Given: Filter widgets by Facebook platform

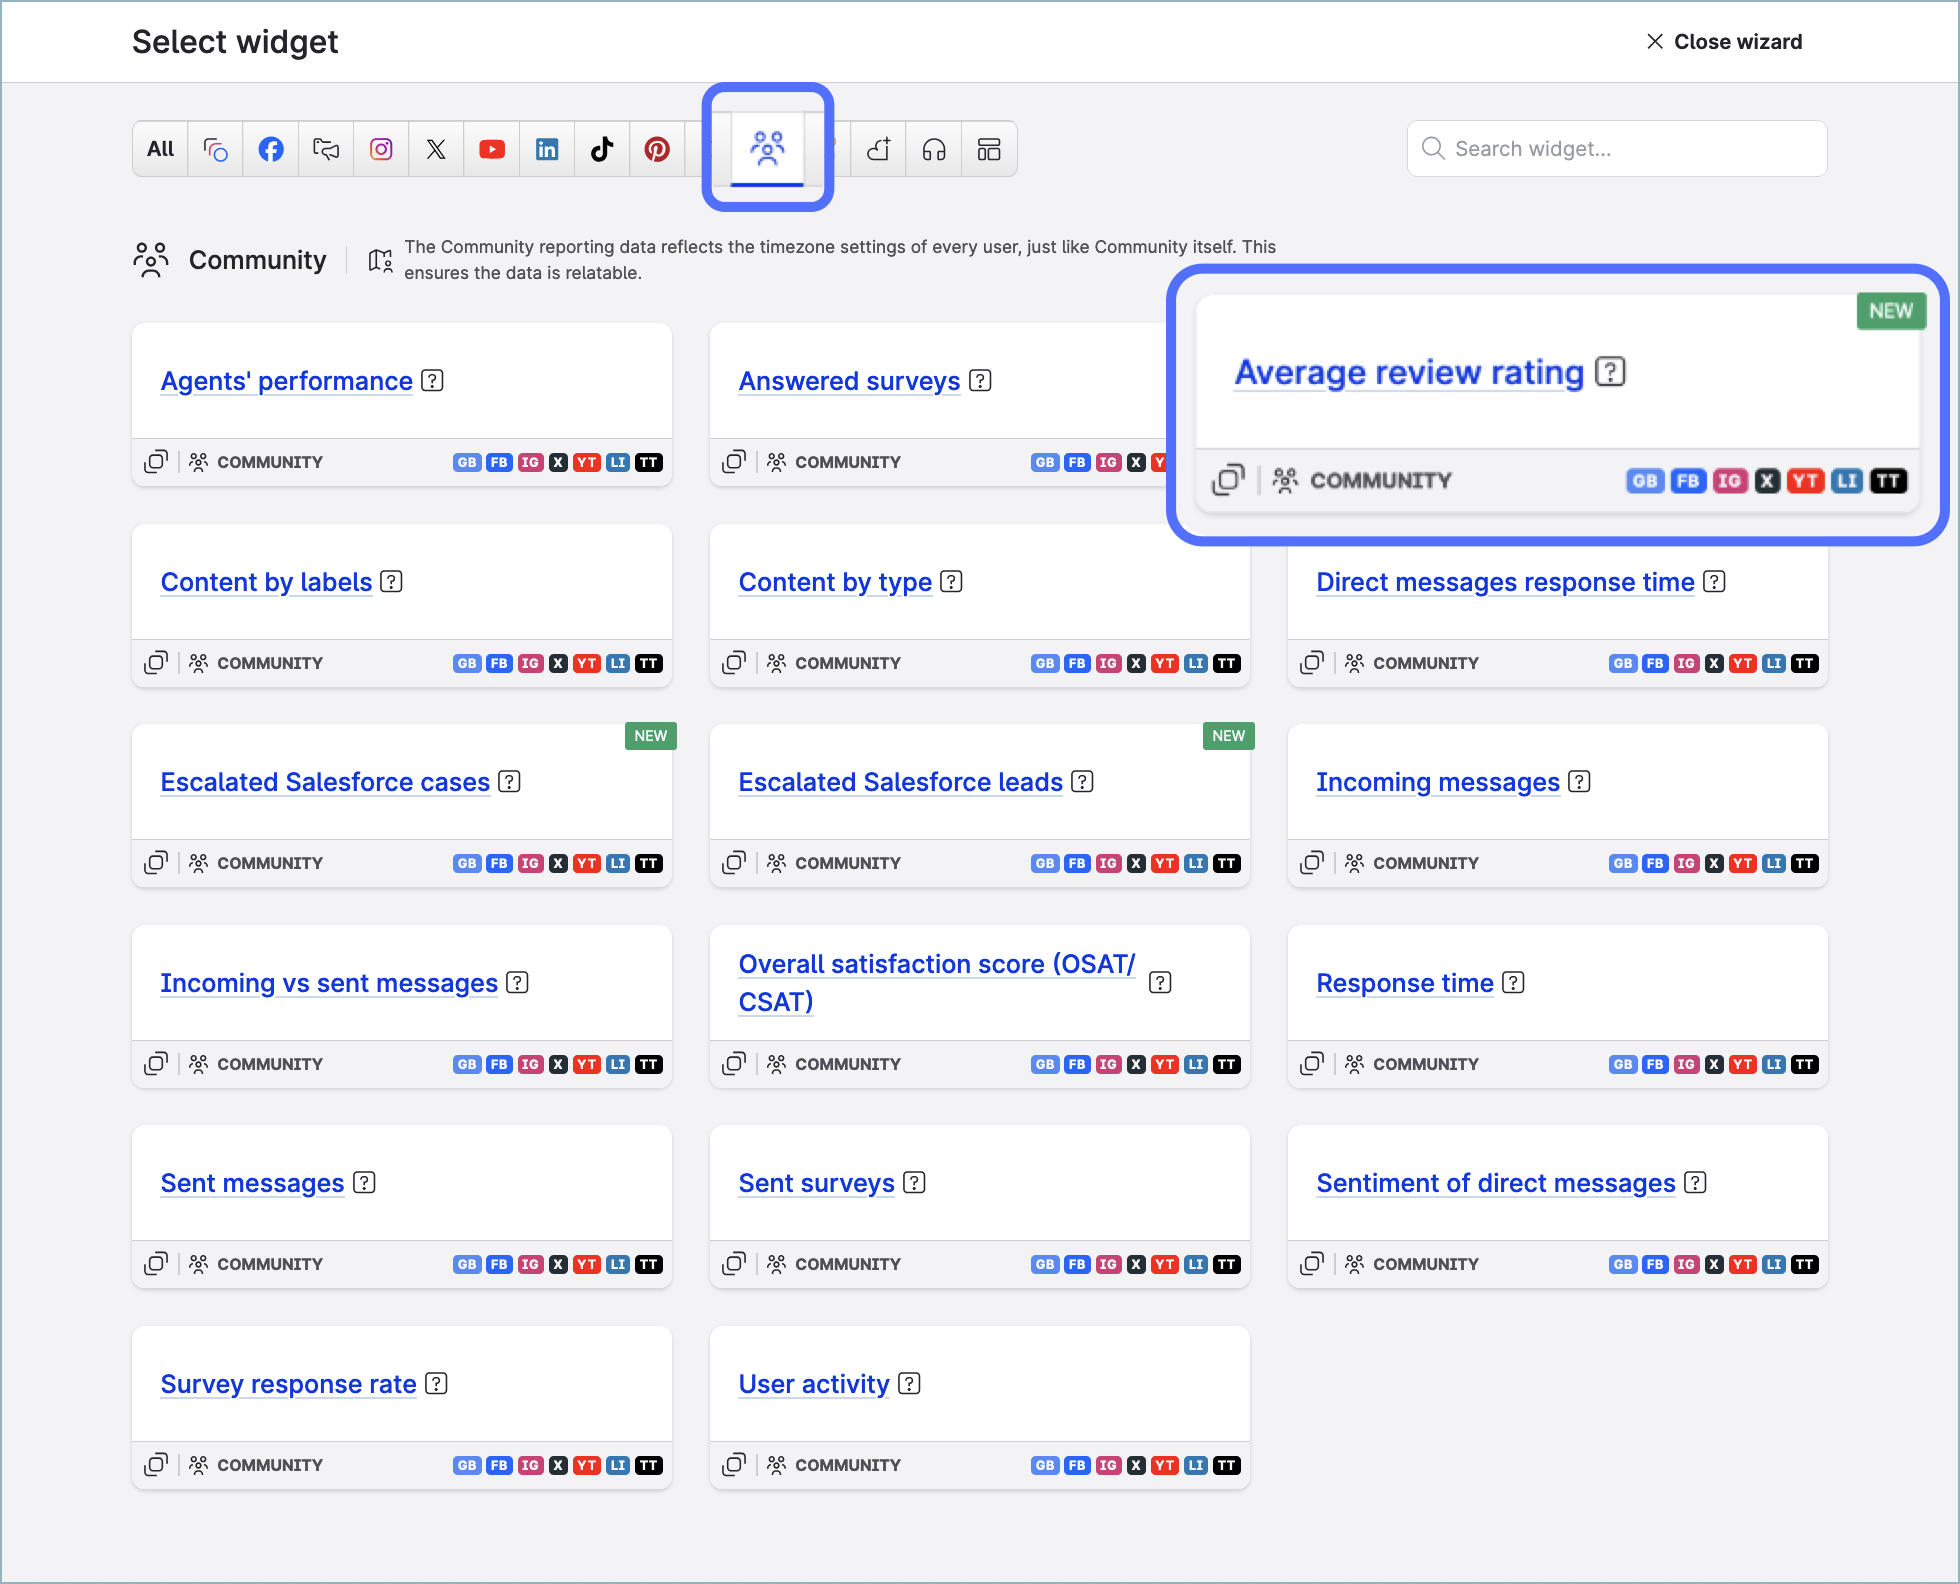Looking at the screenshot, I should click(x=270, y=148).
